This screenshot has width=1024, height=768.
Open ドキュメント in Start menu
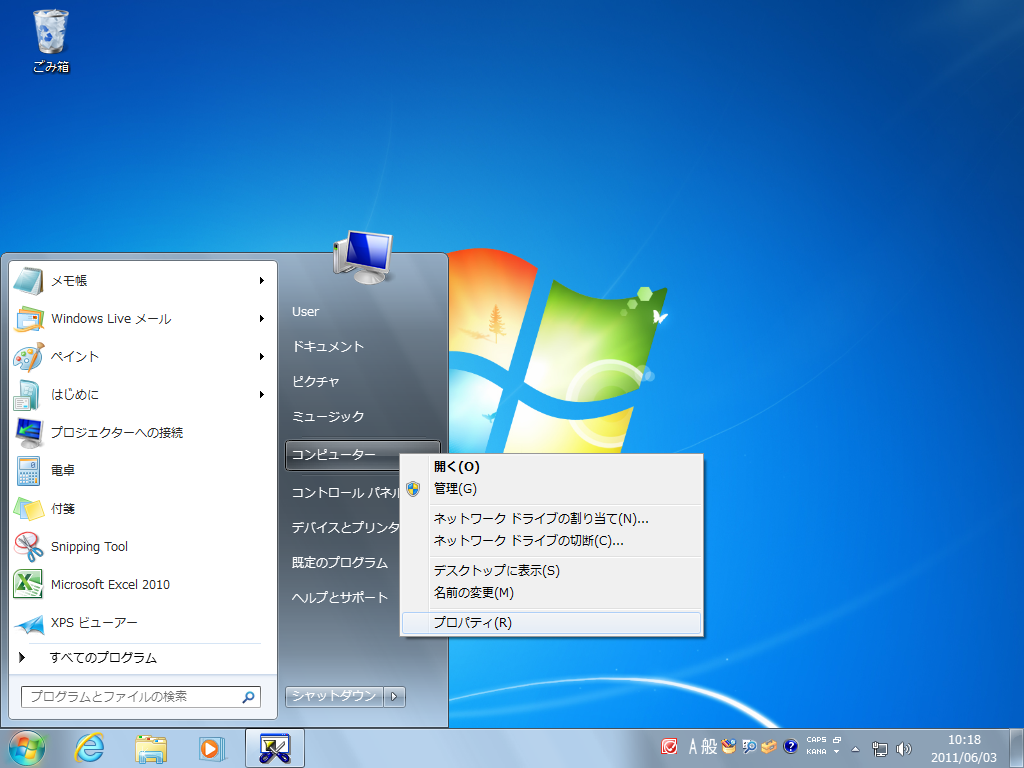(x=328, y=347)
